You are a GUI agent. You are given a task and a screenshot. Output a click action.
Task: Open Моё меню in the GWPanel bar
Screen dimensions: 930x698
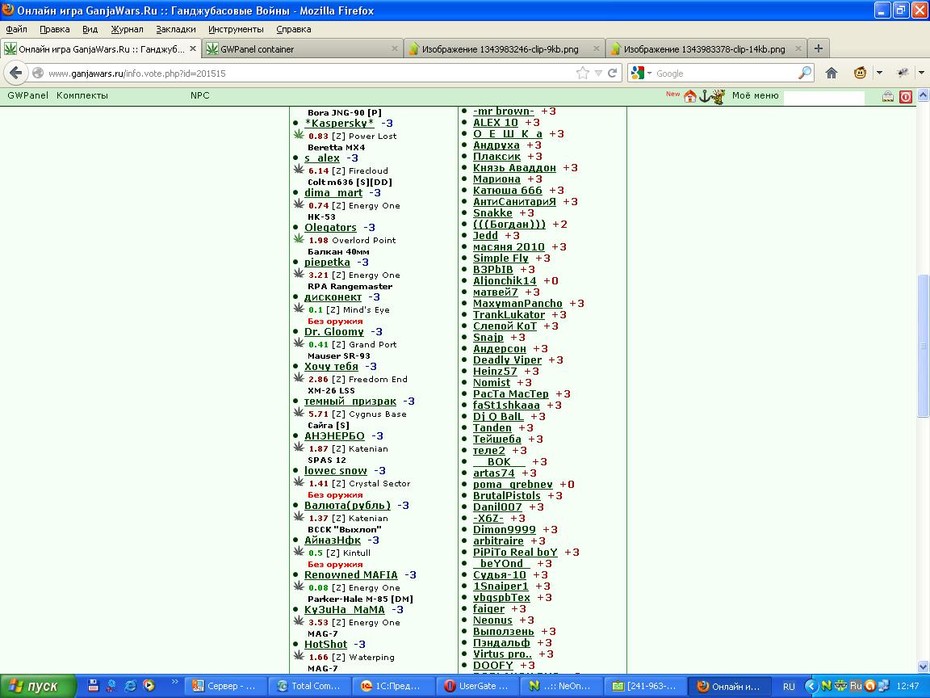755,95
